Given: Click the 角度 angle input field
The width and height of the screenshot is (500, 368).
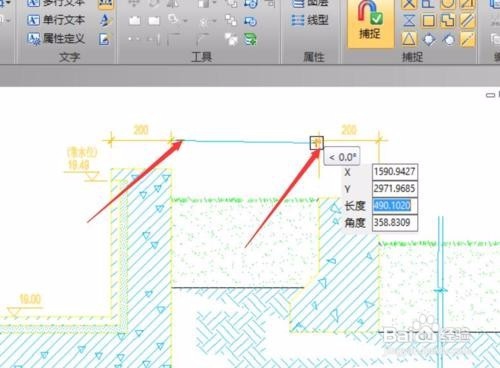Looking at the screenshot, I should coord(395,222).
